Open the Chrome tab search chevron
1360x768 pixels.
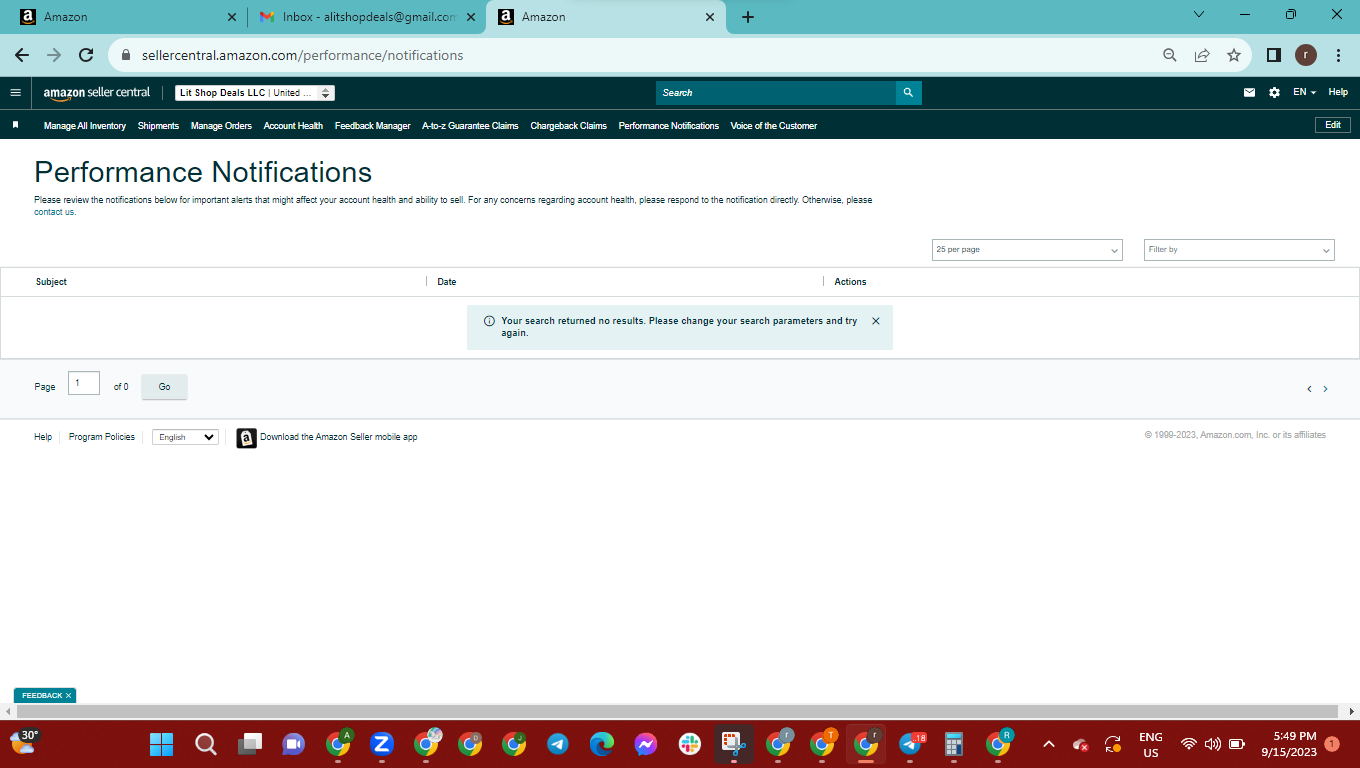[x=1199, y=15]
